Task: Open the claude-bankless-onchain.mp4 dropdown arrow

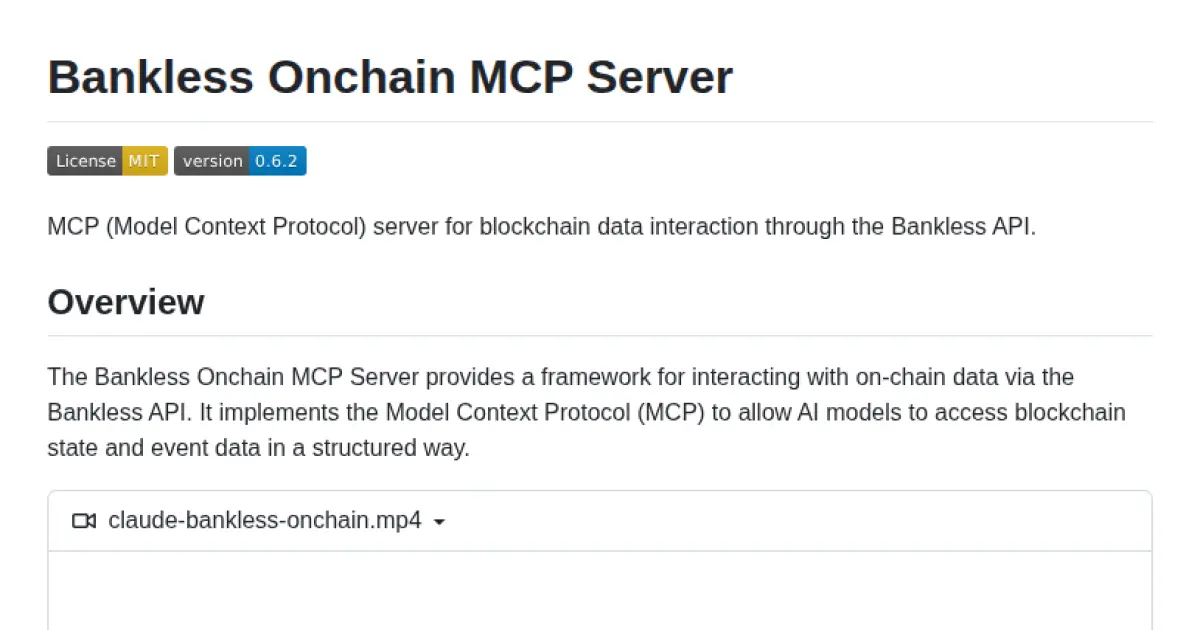Action: tap(439, 521)
